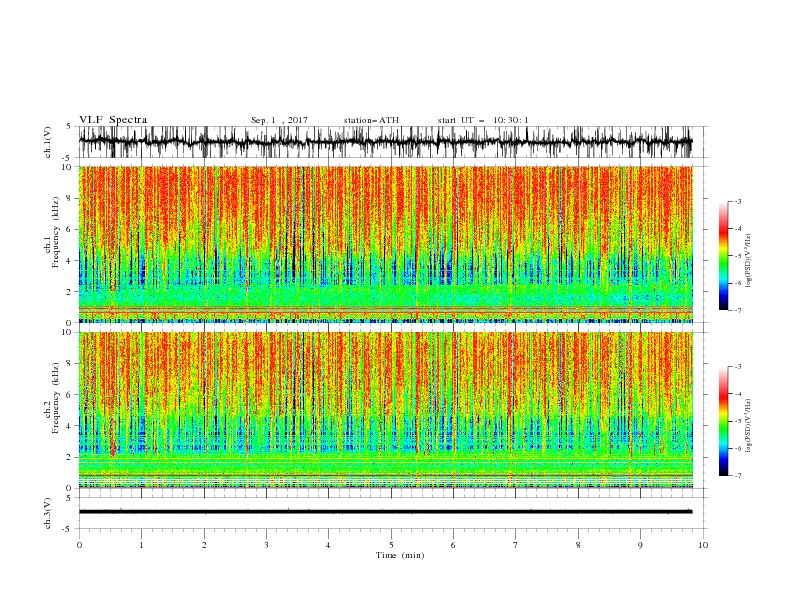Image resolution: width=792 pixels, height=612 pixels.
Task: Select the date text "Sep. 1 , 2017"
Action: [x=279, y=120]
